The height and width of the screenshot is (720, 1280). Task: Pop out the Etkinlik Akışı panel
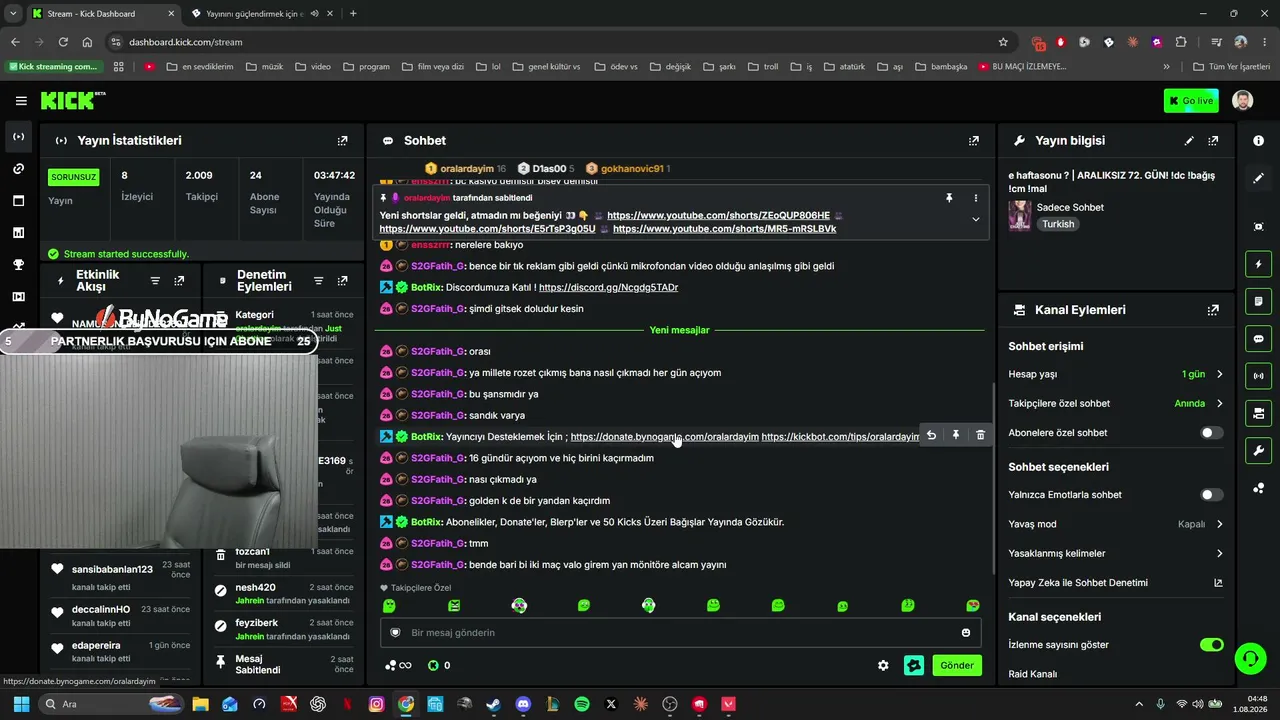click(x=179, y=281)
